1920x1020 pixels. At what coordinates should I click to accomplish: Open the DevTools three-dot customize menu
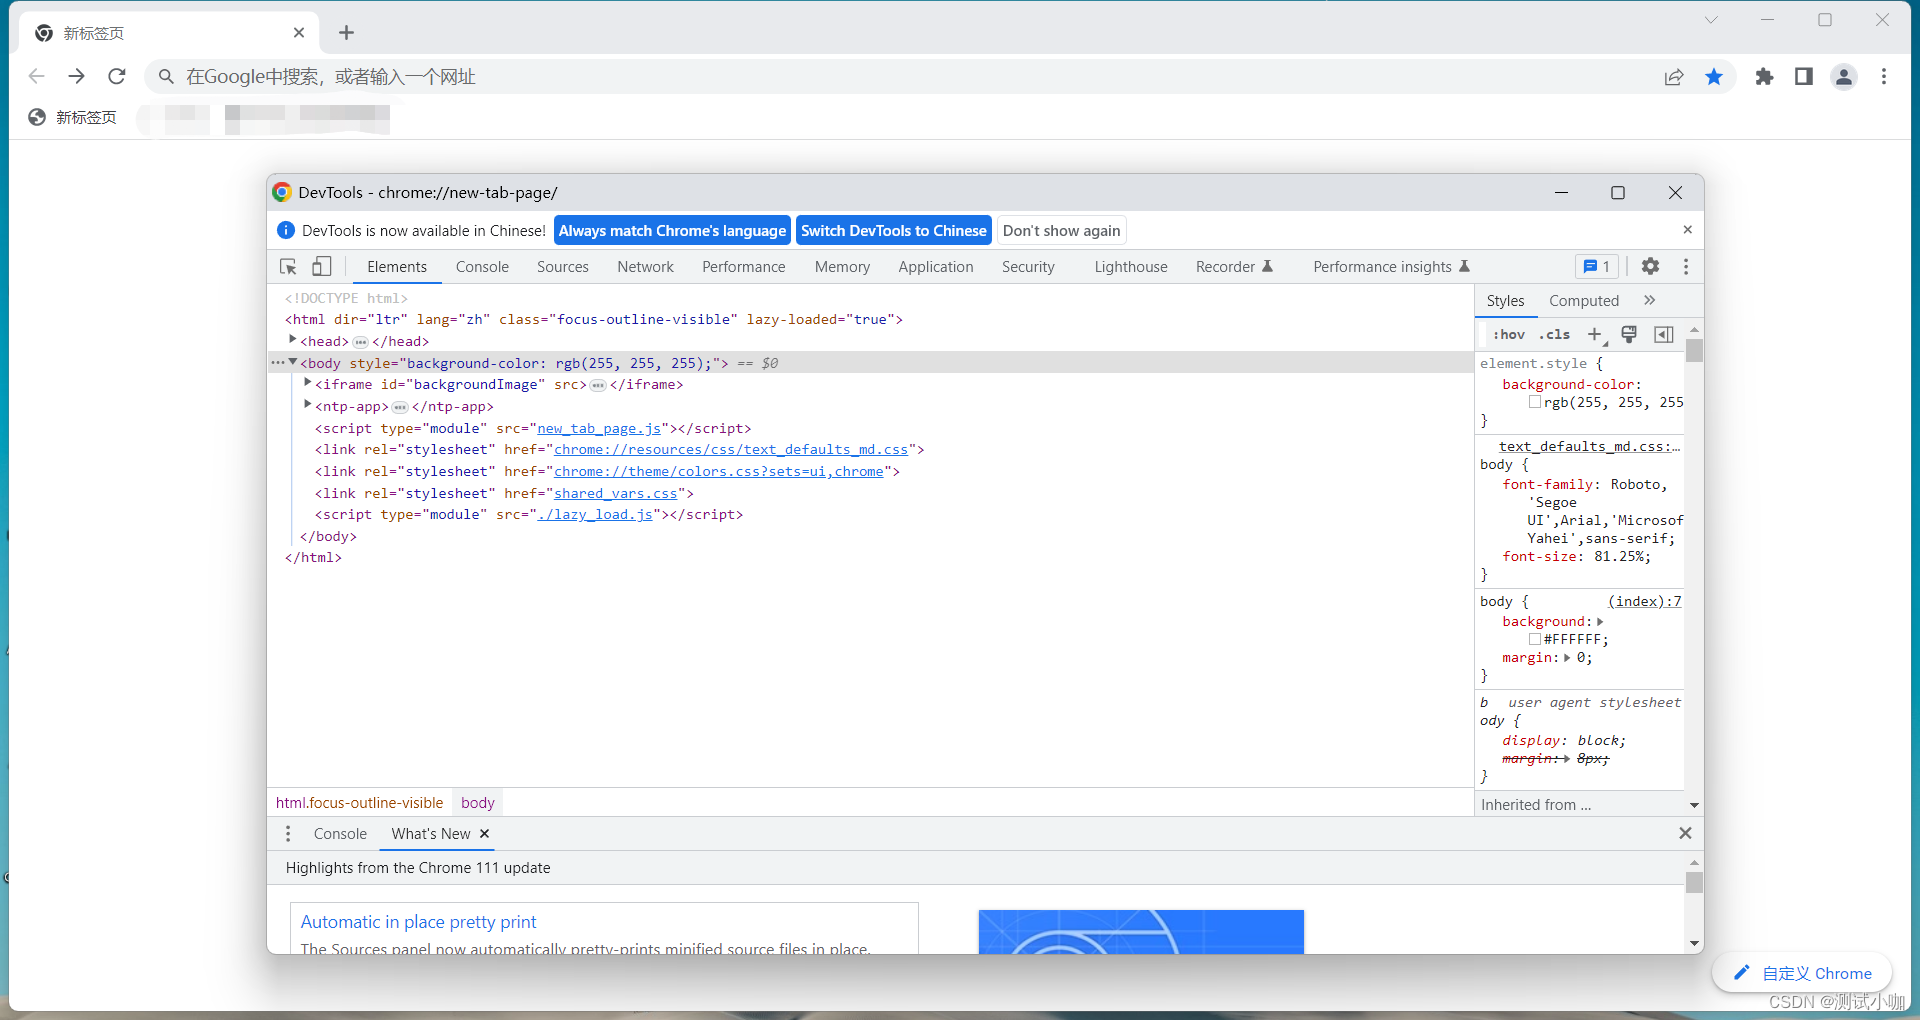1686,266
